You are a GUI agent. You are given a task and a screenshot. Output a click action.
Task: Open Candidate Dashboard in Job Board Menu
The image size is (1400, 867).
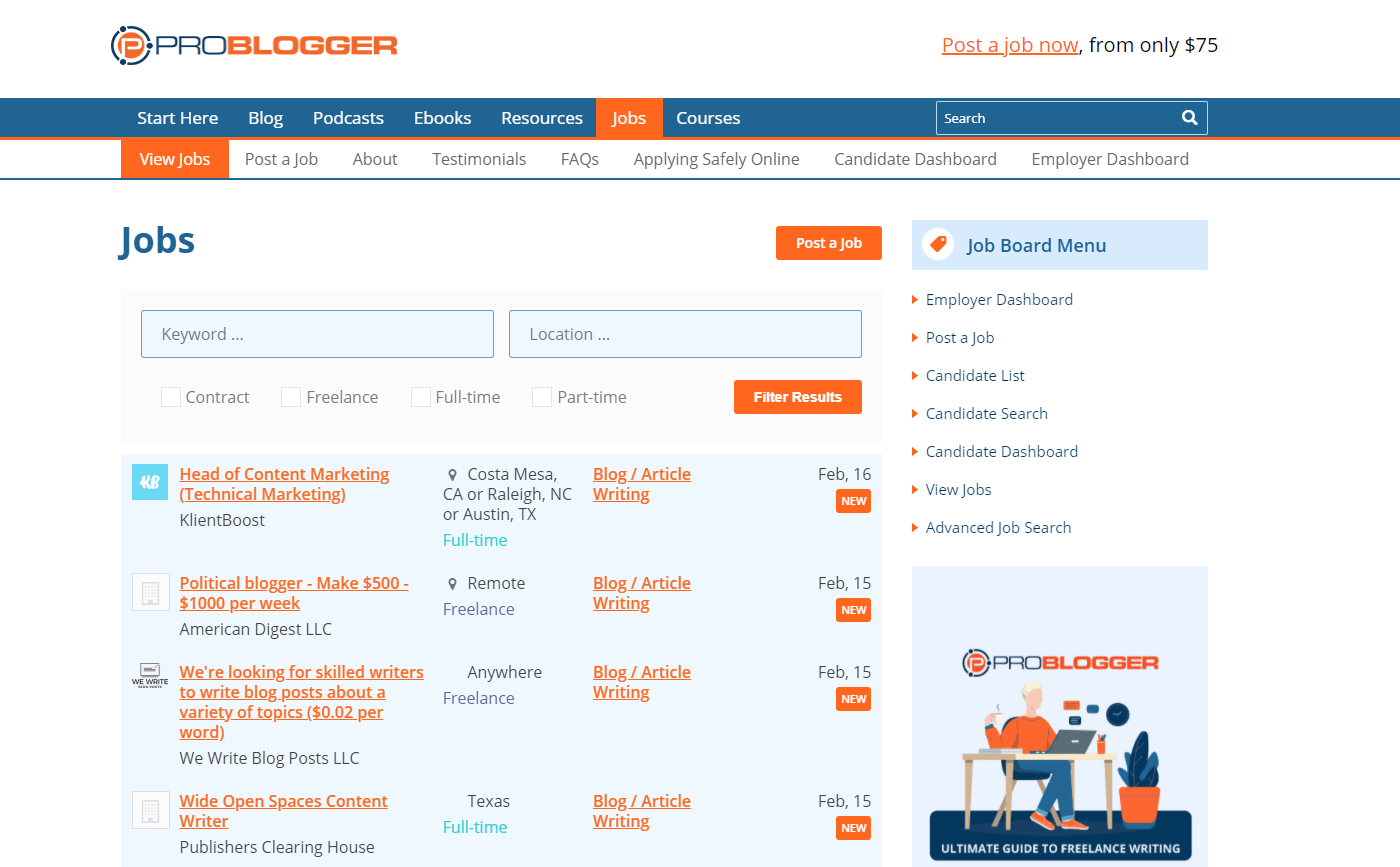[x=1002, y=451]
